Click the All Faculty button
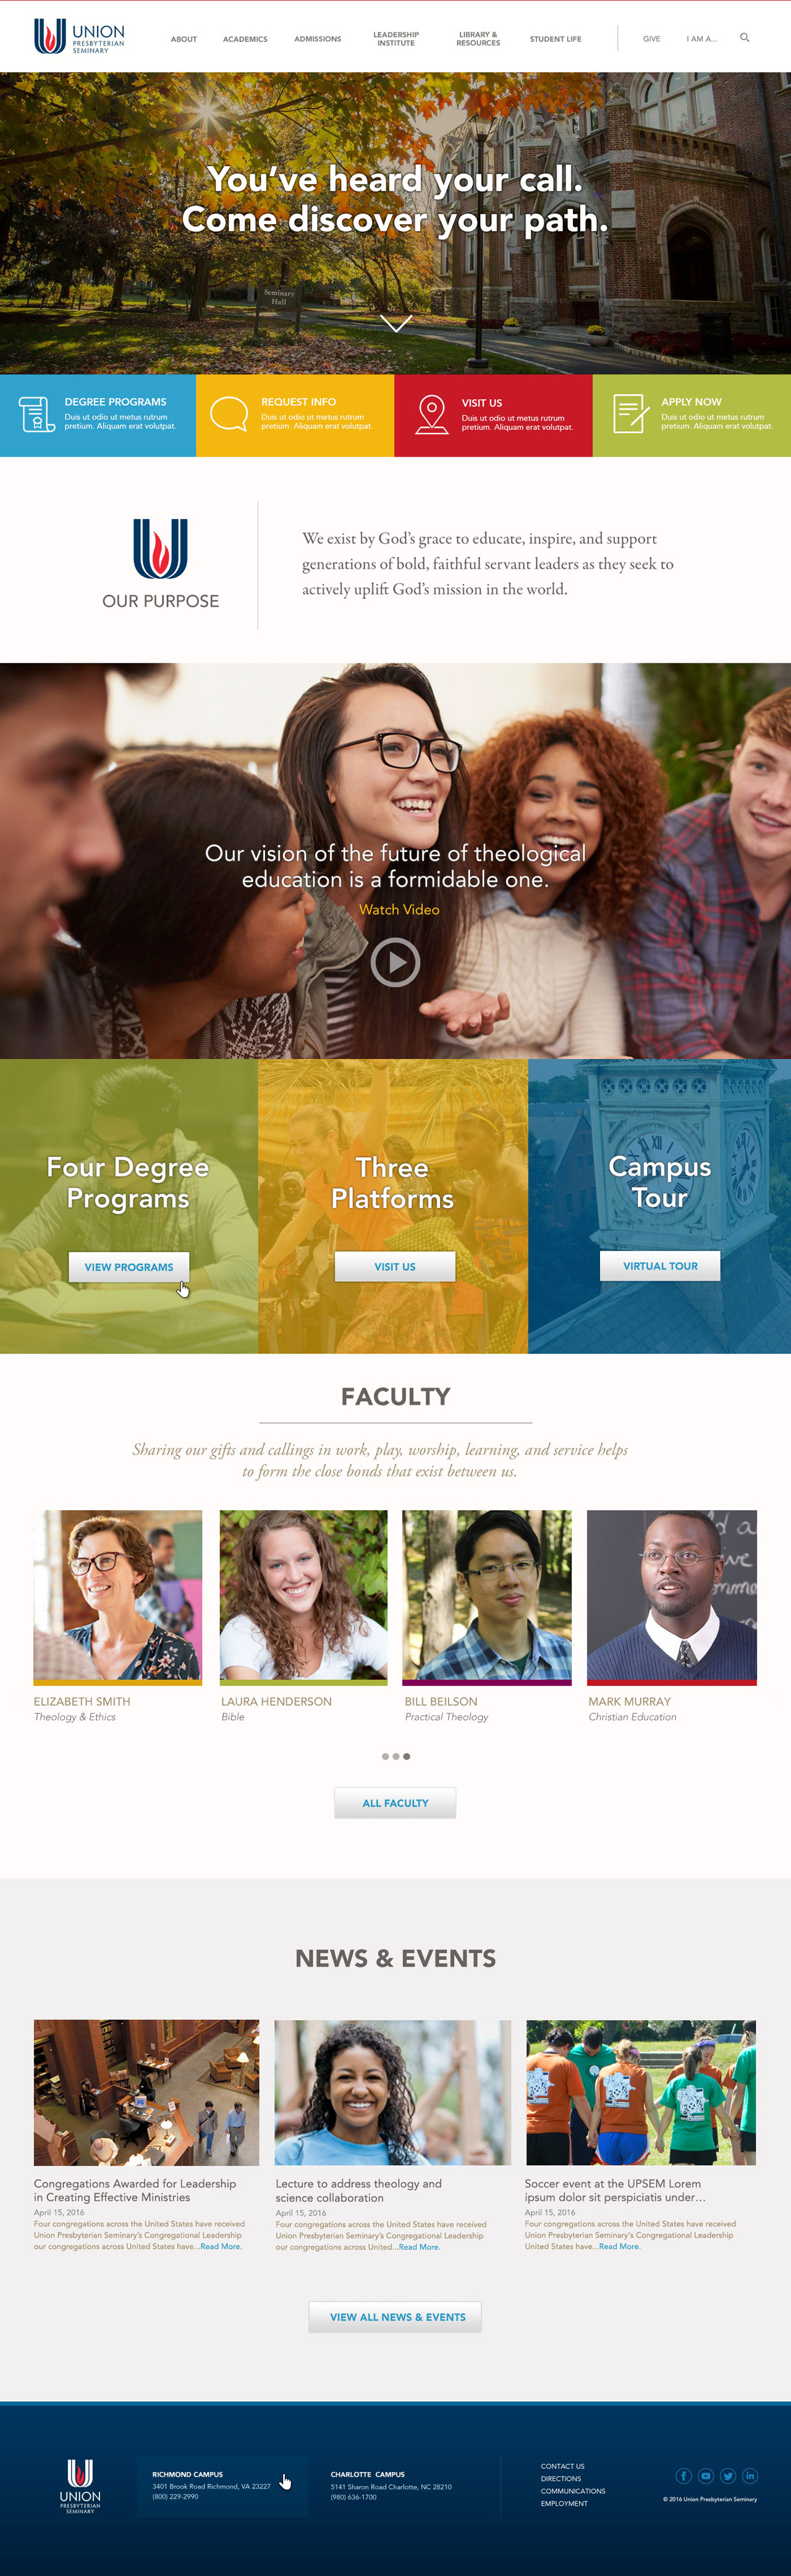 click(x=395, y=1803)
